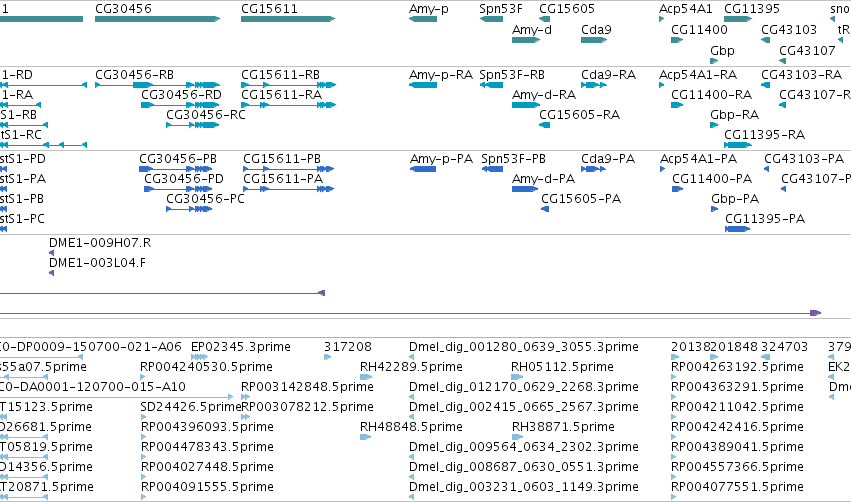
Task: Select protein Cda9-PA
Action: pyautogui.click(x=608, y=158)
